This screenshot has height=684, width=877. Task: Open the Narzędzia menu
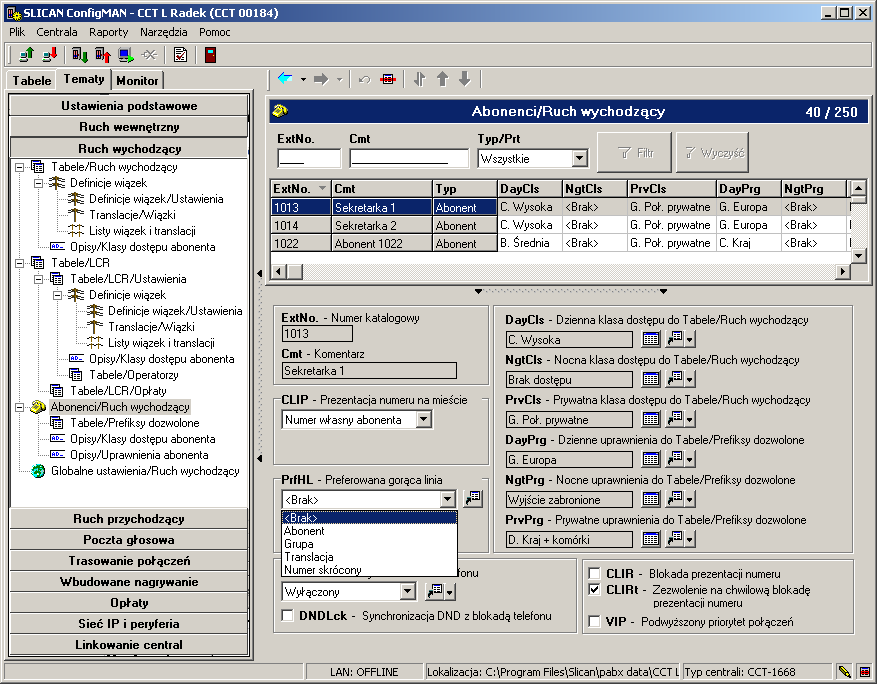tap(163, 32)
